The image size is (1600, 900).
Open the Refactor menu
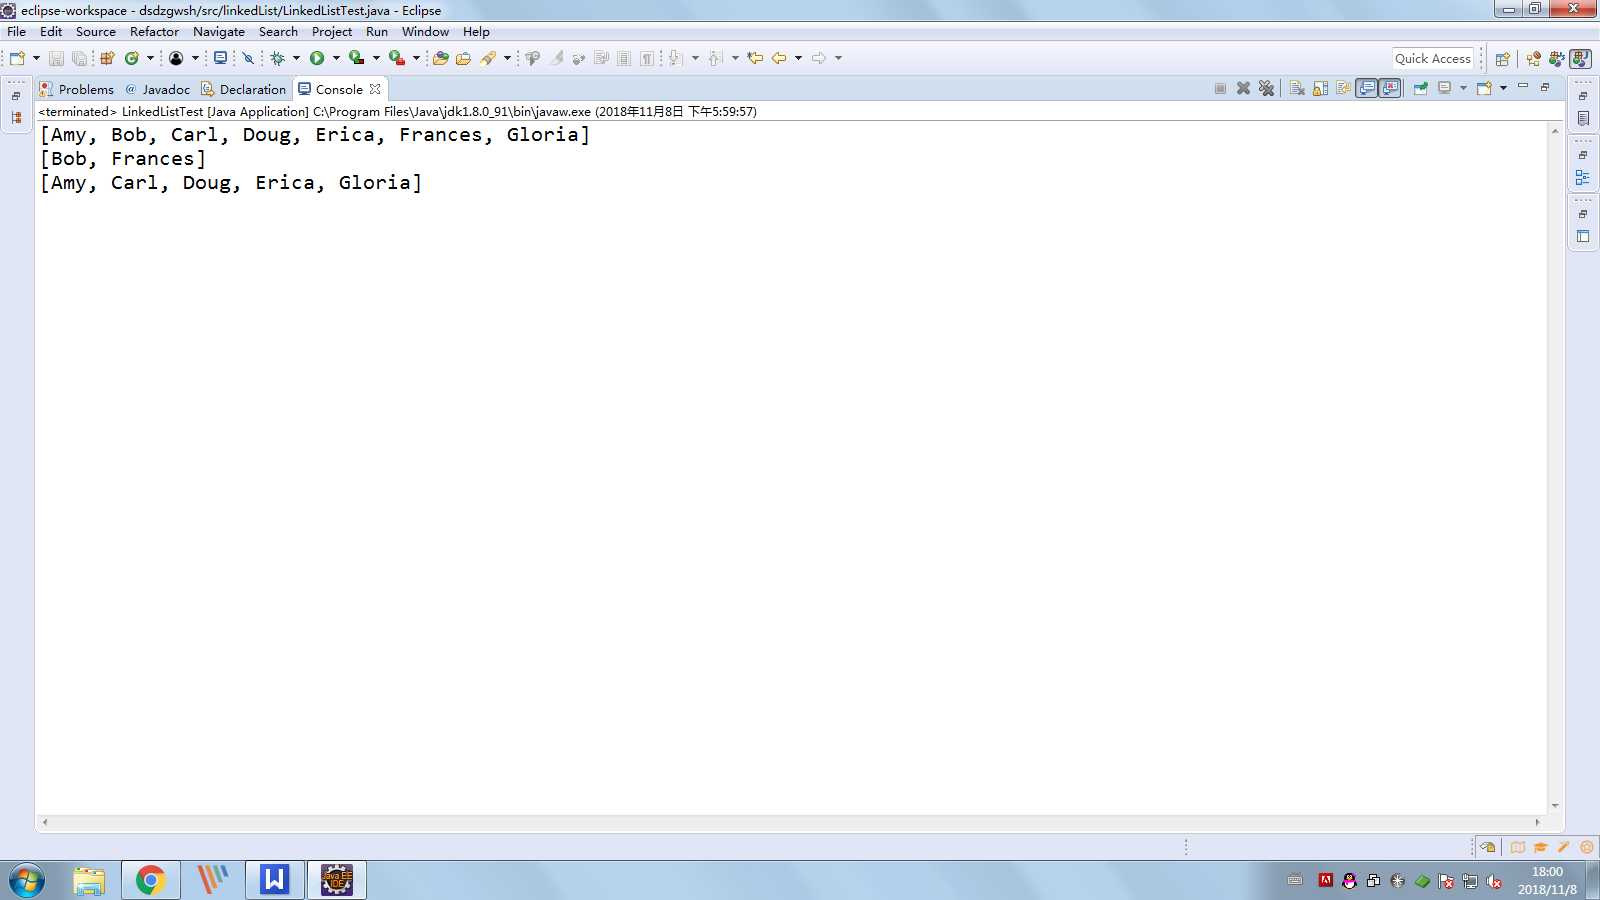pos(154,31)
